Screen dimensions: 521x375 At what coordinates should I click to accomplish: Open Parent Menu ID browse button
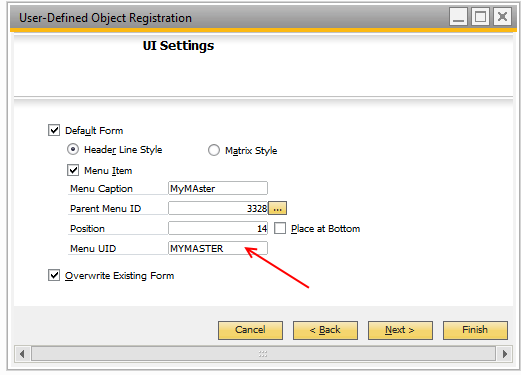point(278,208)
